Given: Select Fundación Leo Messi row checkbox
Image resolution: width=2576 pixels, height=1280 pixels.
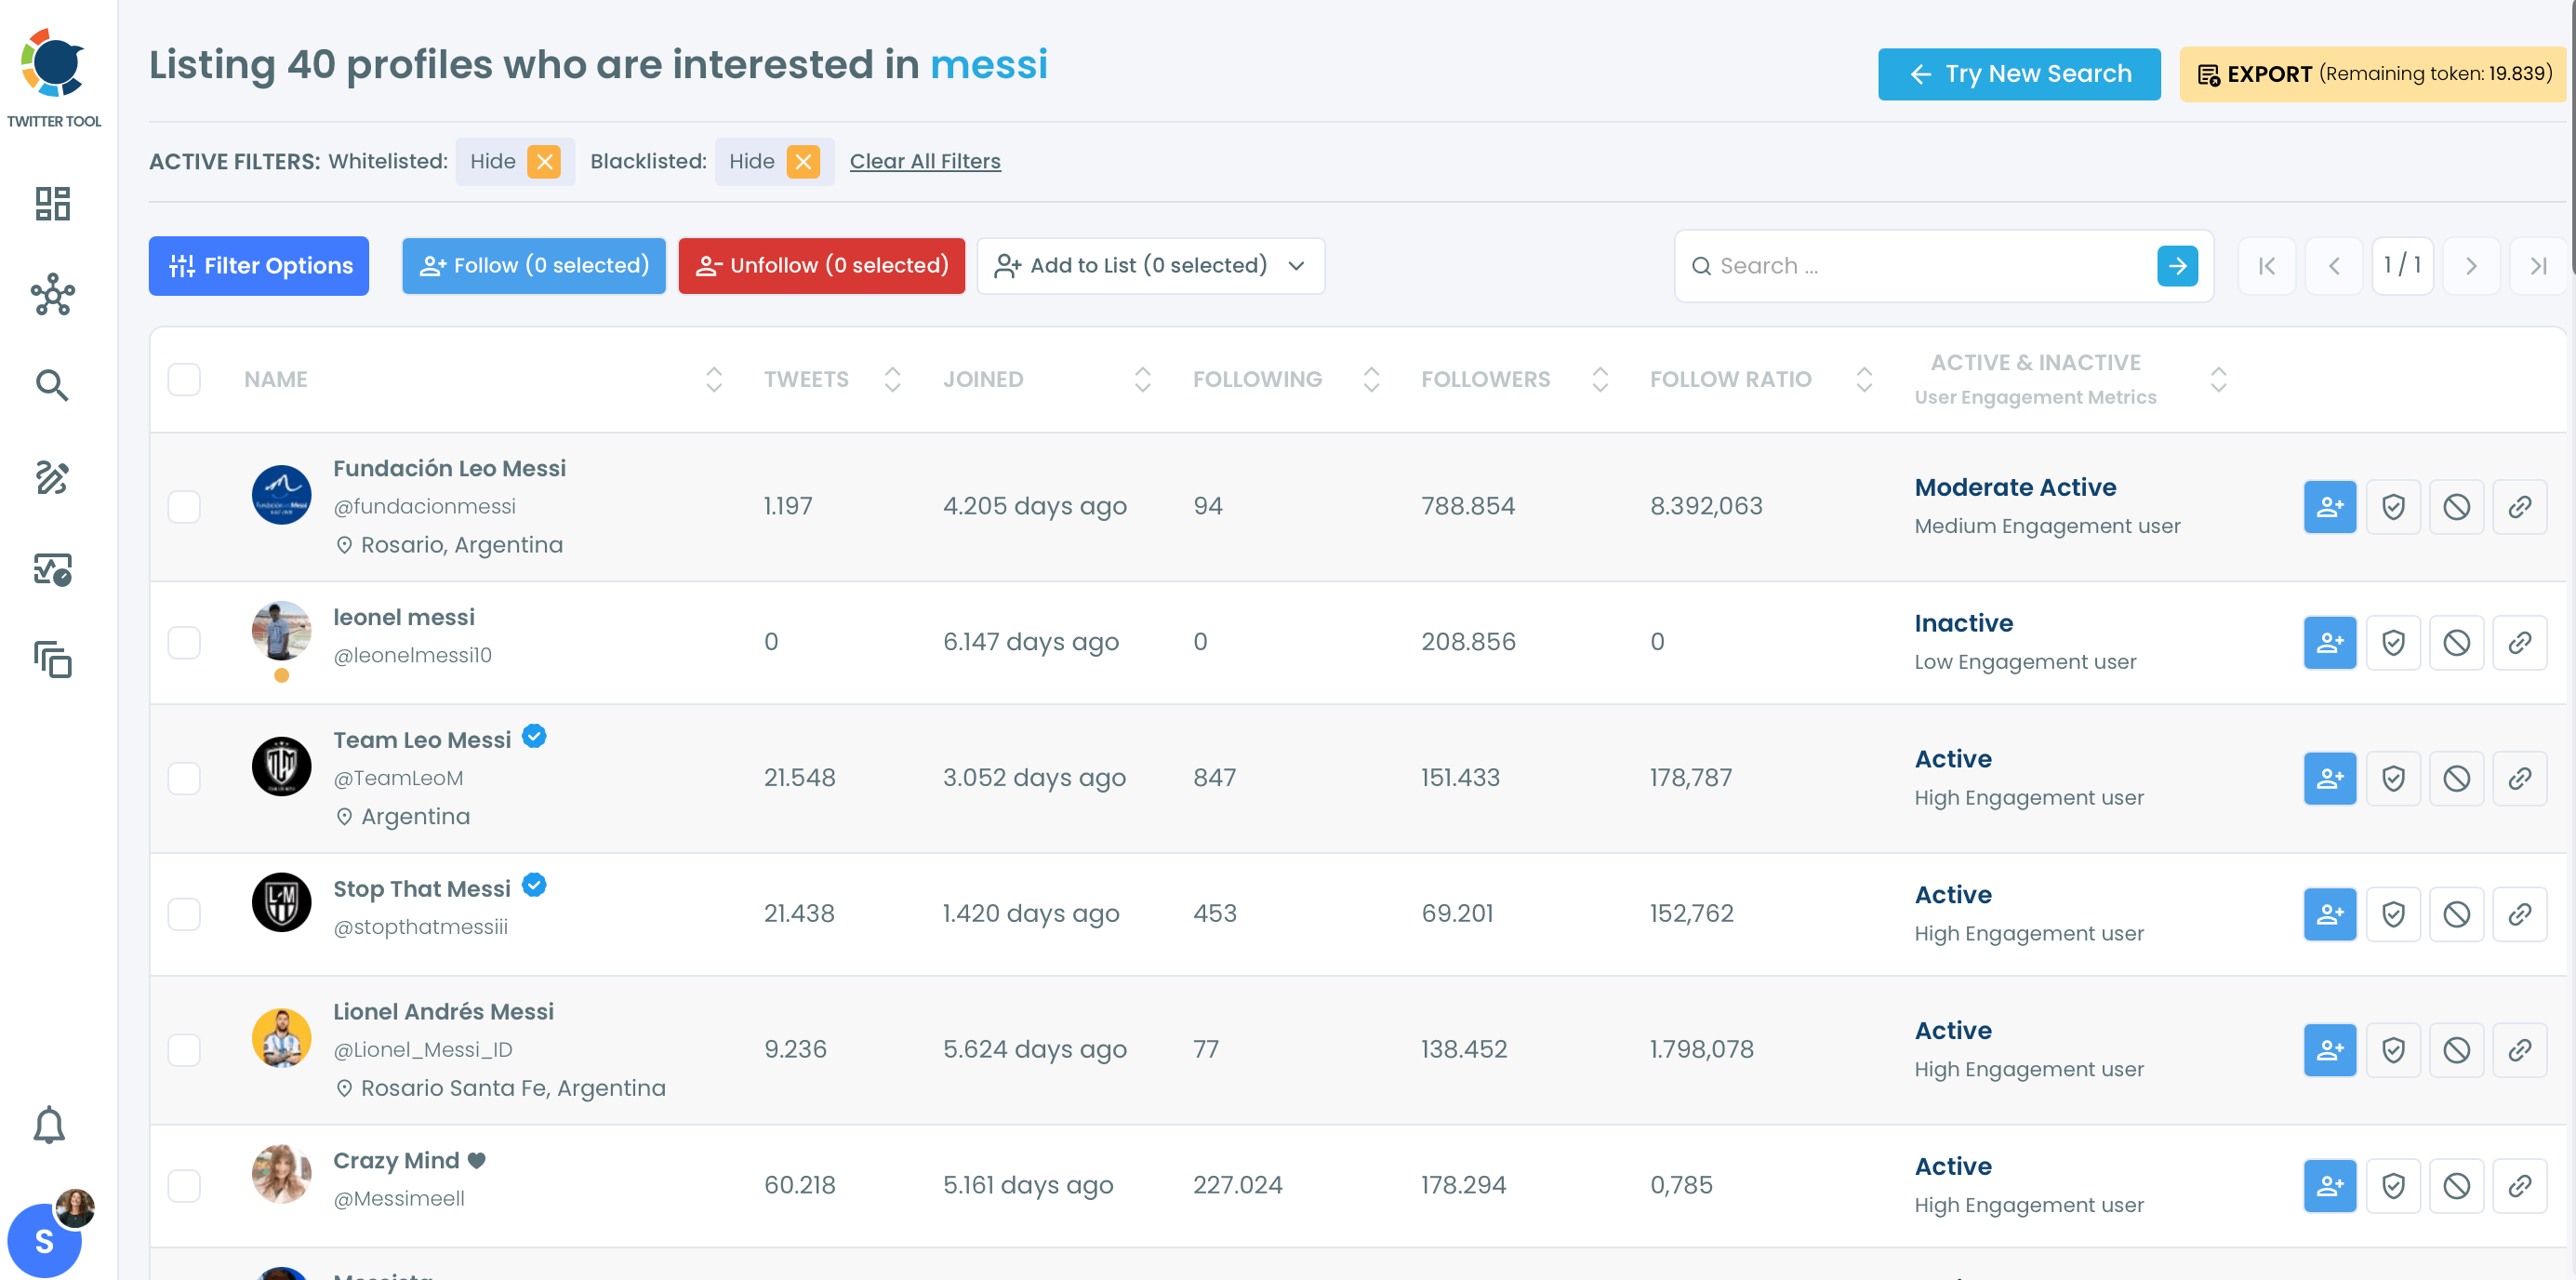Looking at the screenshot, I should (x=184, y=507).
